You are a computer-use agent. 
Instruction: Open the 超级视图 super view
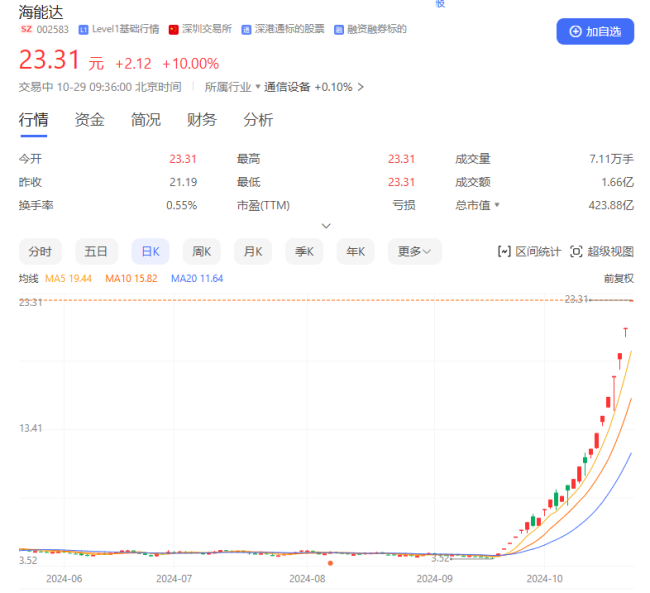(602, 251)
